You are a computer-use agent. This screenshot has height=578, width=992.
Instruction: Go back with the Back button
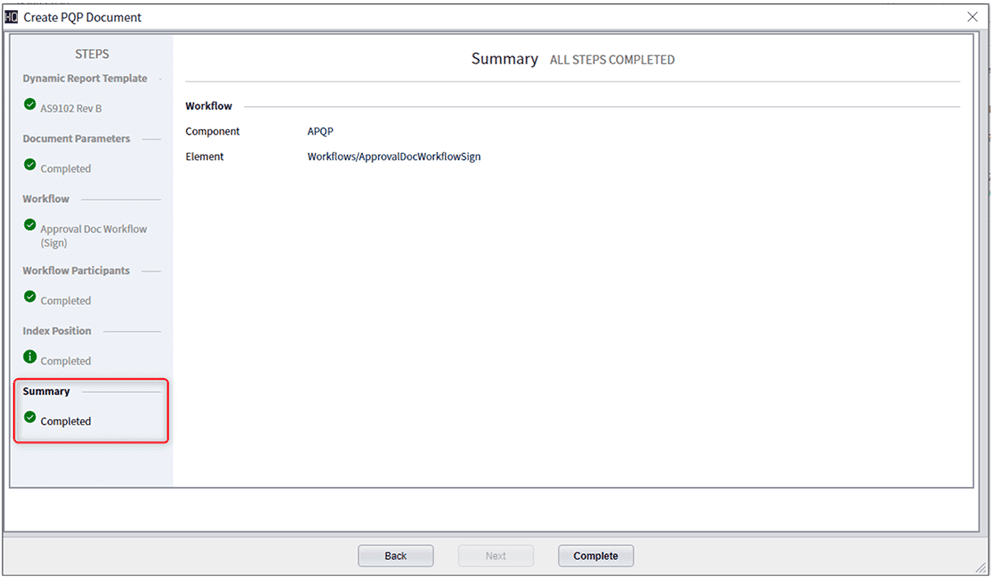395,556
